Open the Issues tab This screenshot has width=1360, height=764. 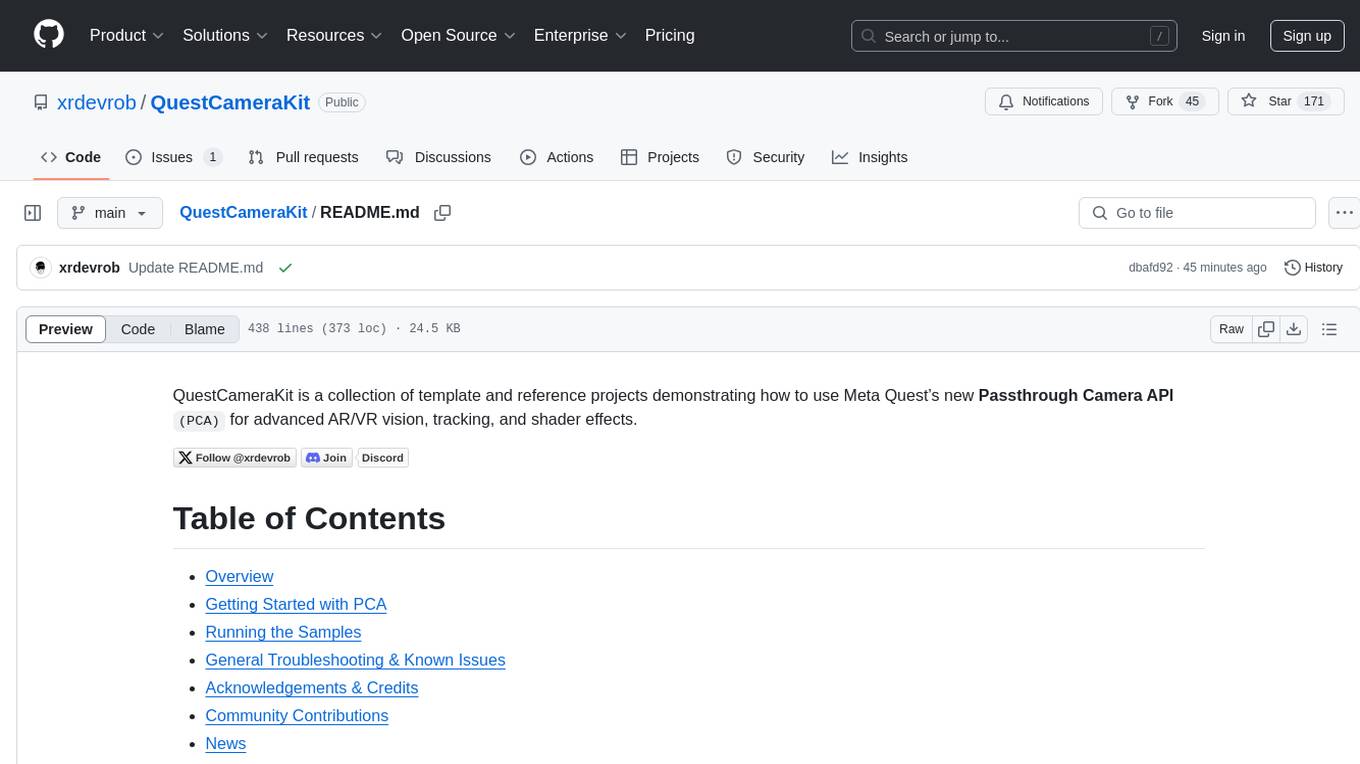pyautogui.click(x=173, y=157)
